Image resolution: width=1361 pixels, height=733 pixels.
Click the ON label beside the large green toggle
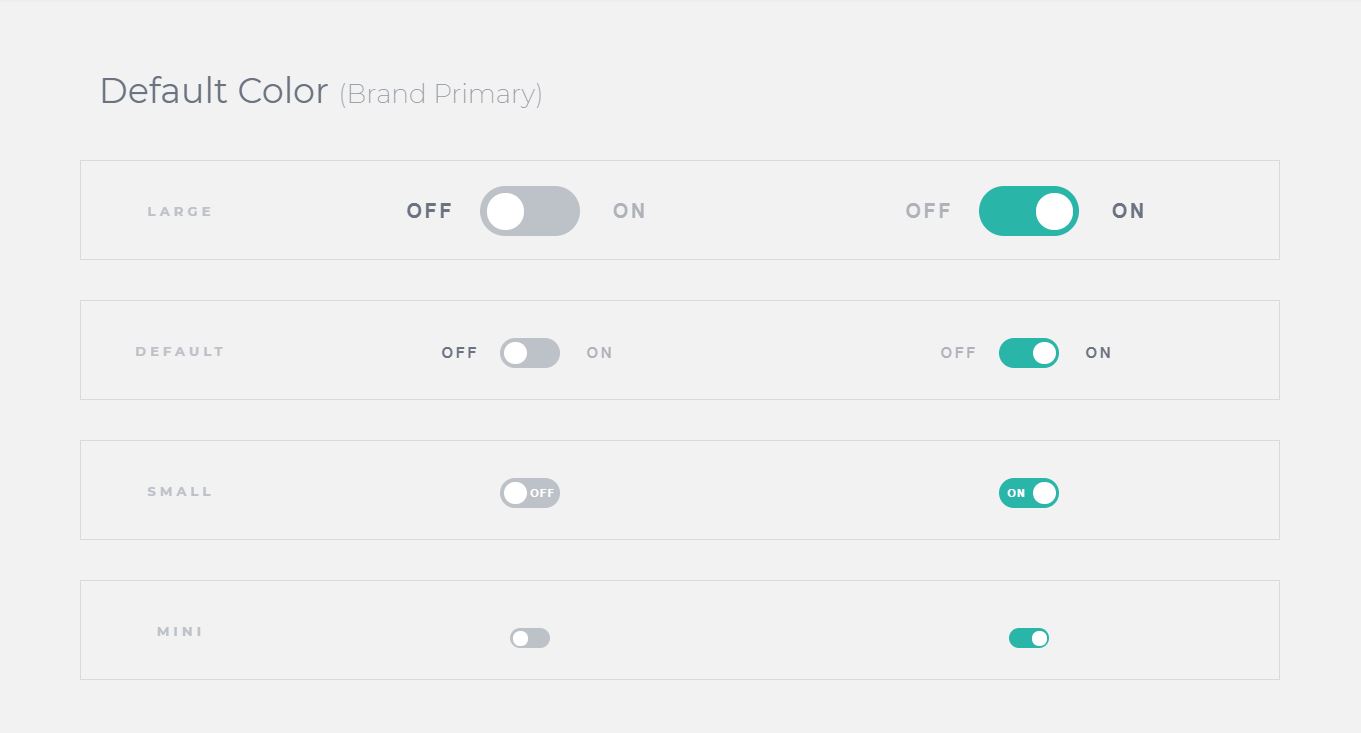pyautogui.click(x=1128, y=211)
